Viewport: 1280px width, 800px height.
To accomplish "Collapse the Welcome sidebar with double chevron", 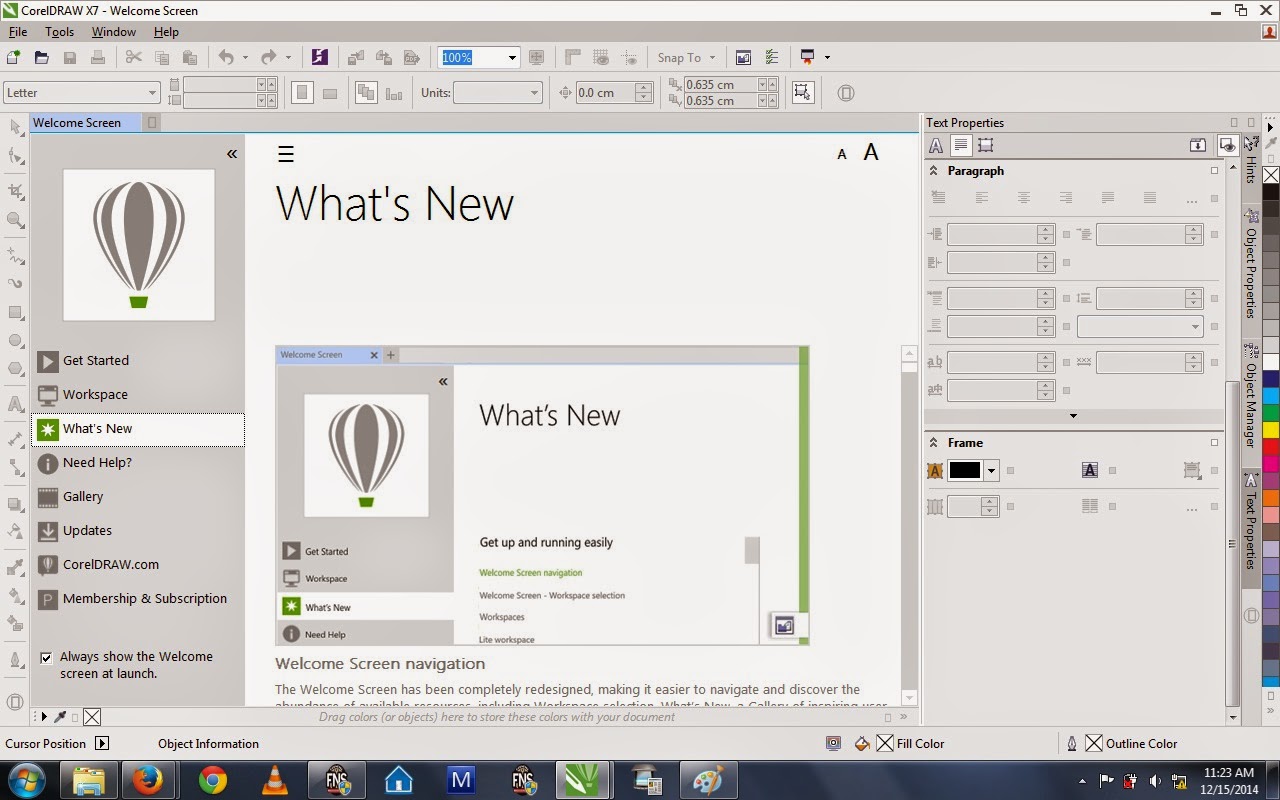I will pos(232,154).
